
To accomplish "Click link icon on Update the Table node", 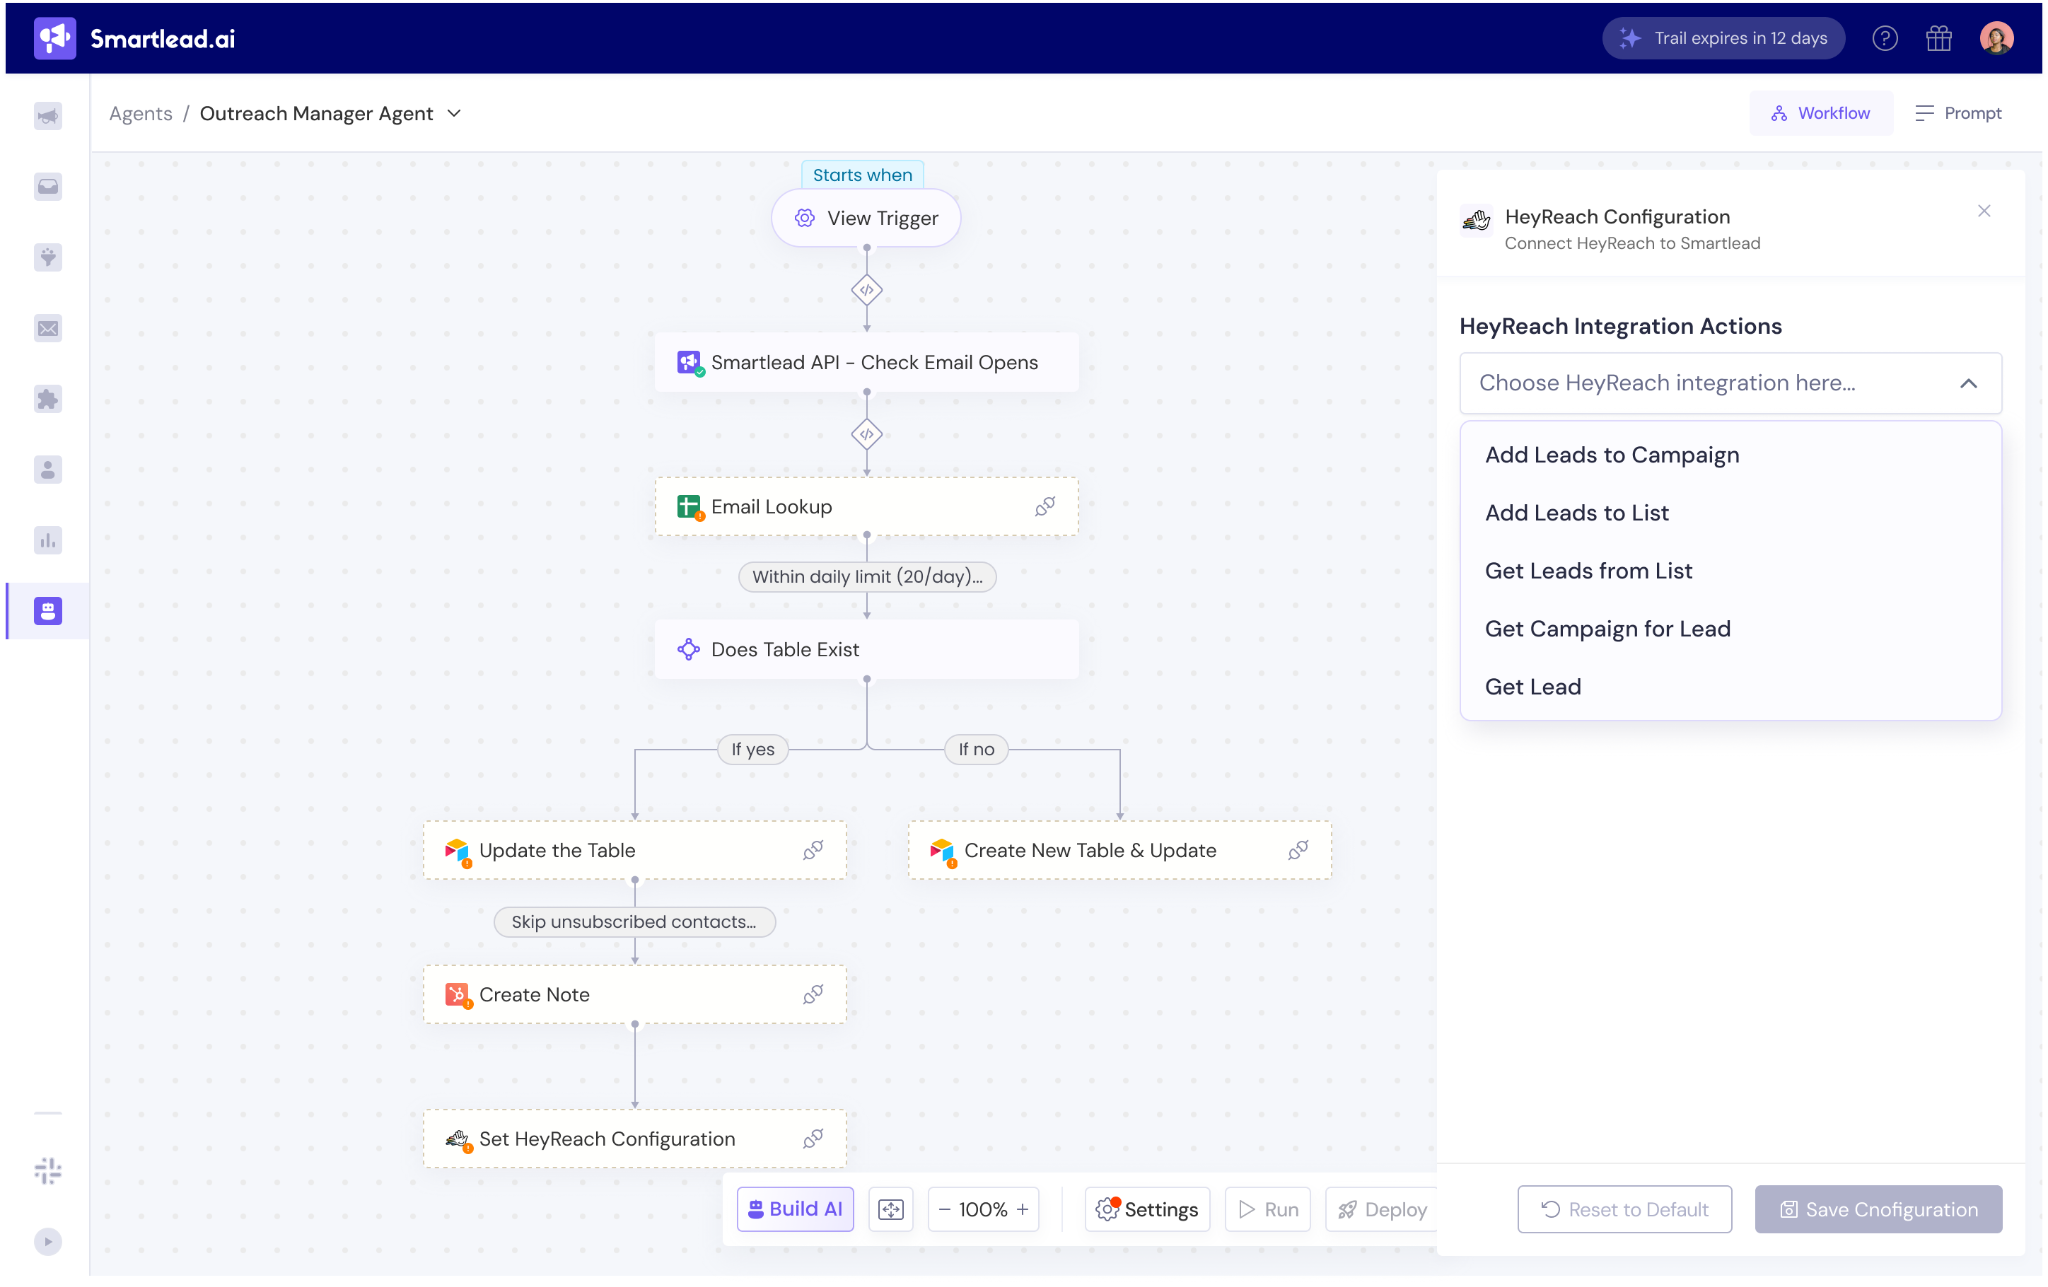I will (x=813, y=850).
